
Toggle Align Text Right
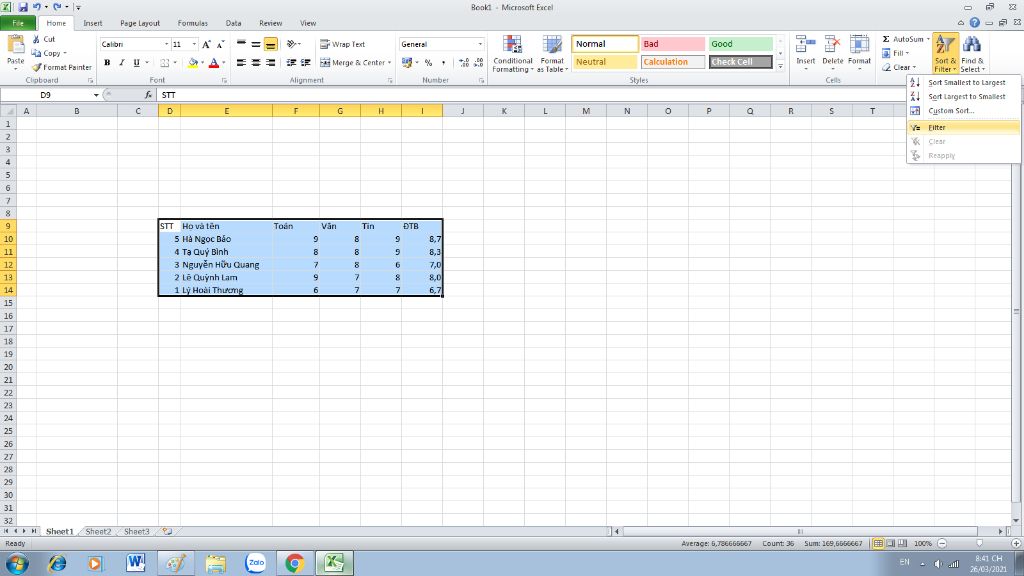[x=270, y=63]
